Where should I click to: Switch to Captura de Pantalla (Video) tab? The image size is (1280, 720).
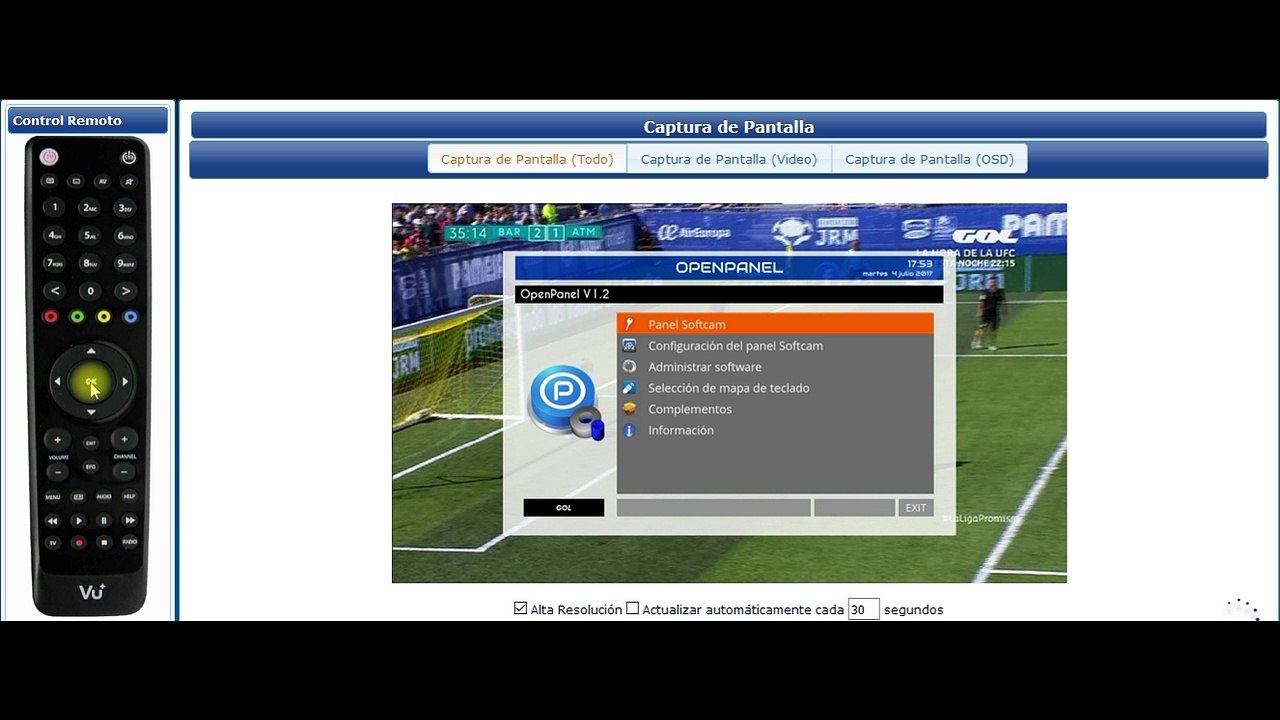point(729,159)
